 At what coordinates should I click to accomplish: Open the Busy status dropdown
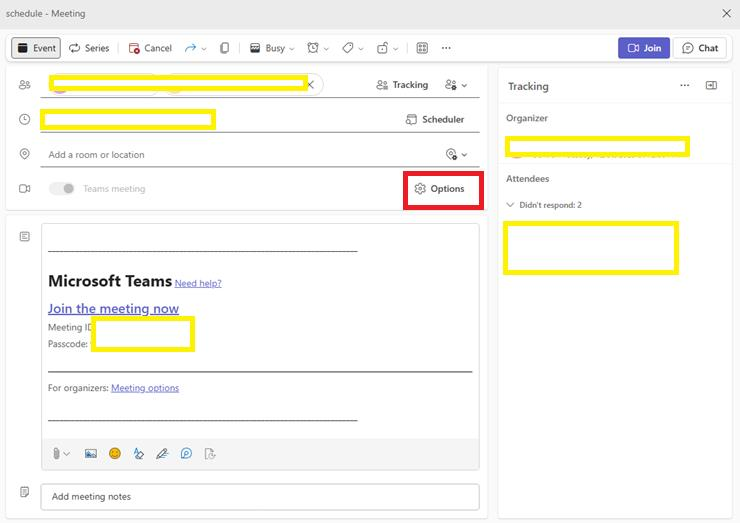click(272, 48)
